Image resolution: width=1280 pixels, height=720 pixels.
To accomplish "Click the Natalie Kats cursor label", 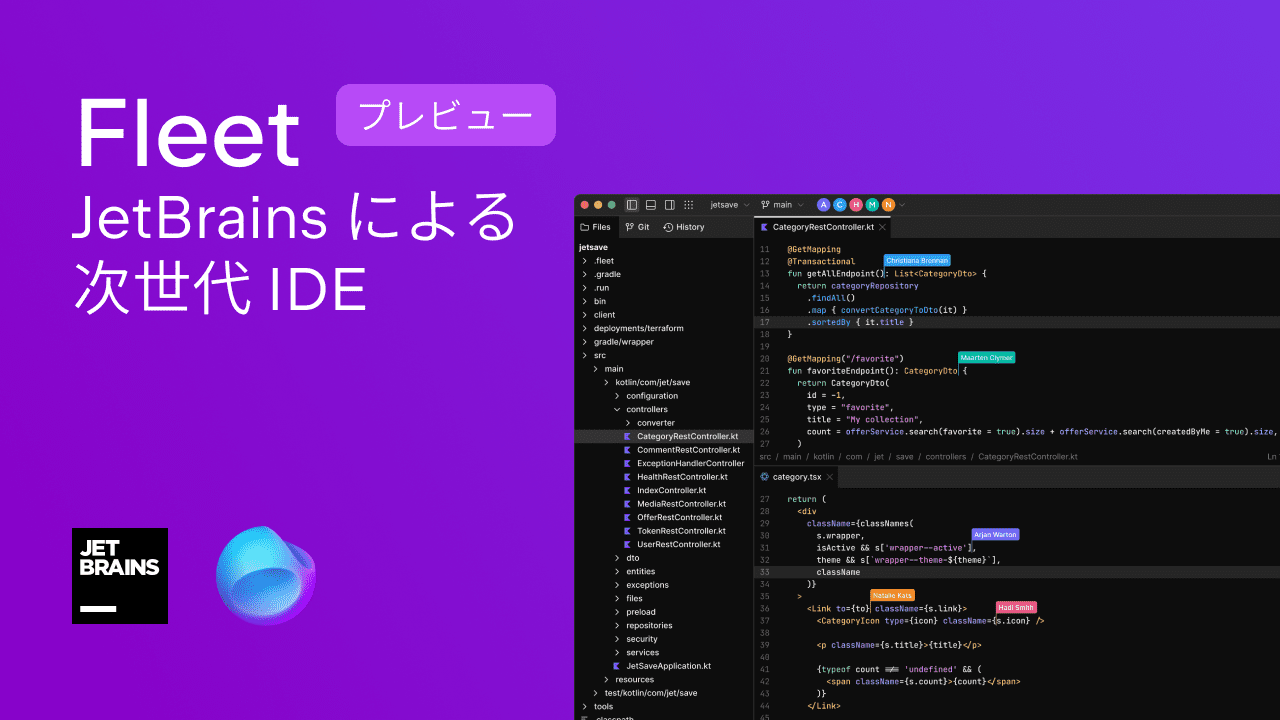I will [x=893, y=595].
